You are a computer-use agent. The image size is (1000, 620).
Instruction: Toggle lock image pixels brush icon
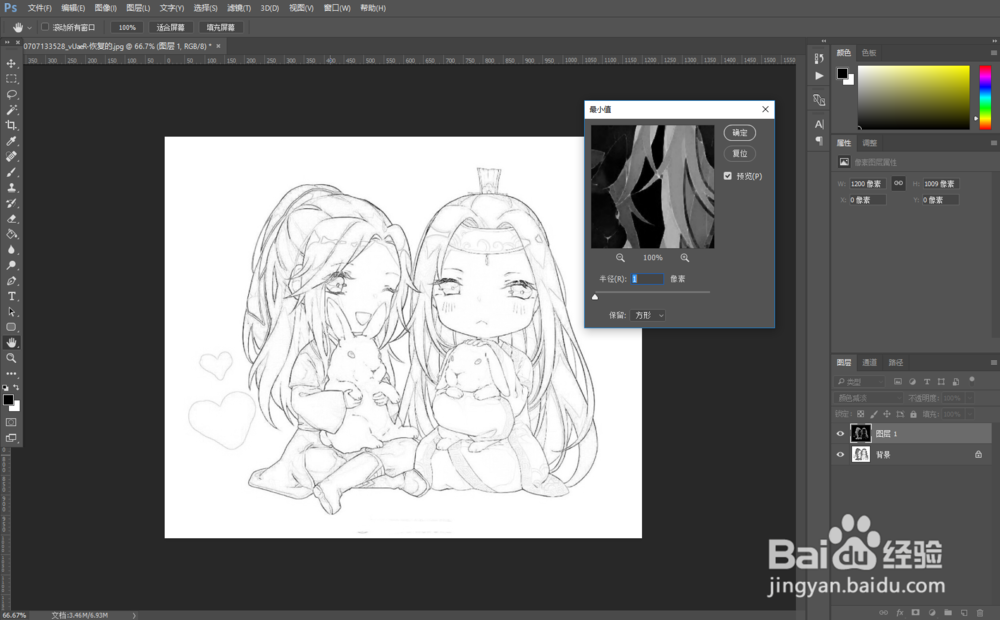point(874,414)
